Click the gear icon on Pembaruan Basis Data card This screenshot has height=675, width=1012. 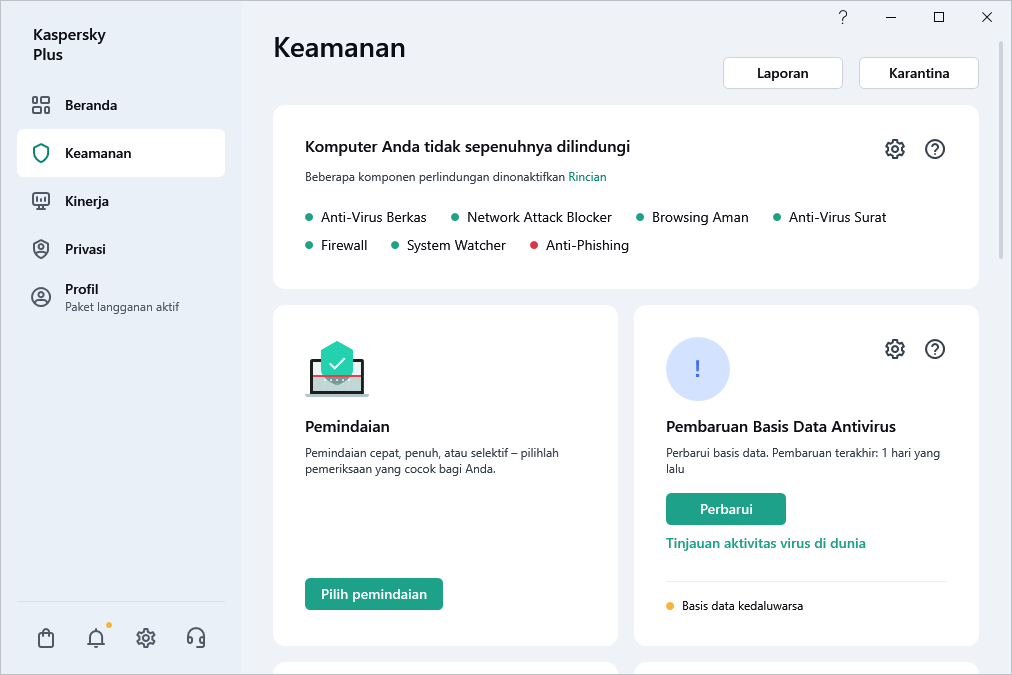coord(895,349)
